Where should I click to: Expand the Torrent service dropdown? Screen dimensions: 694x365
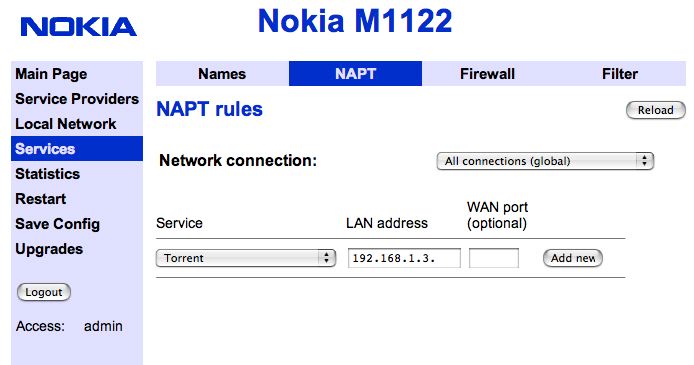tap(246, 258)
